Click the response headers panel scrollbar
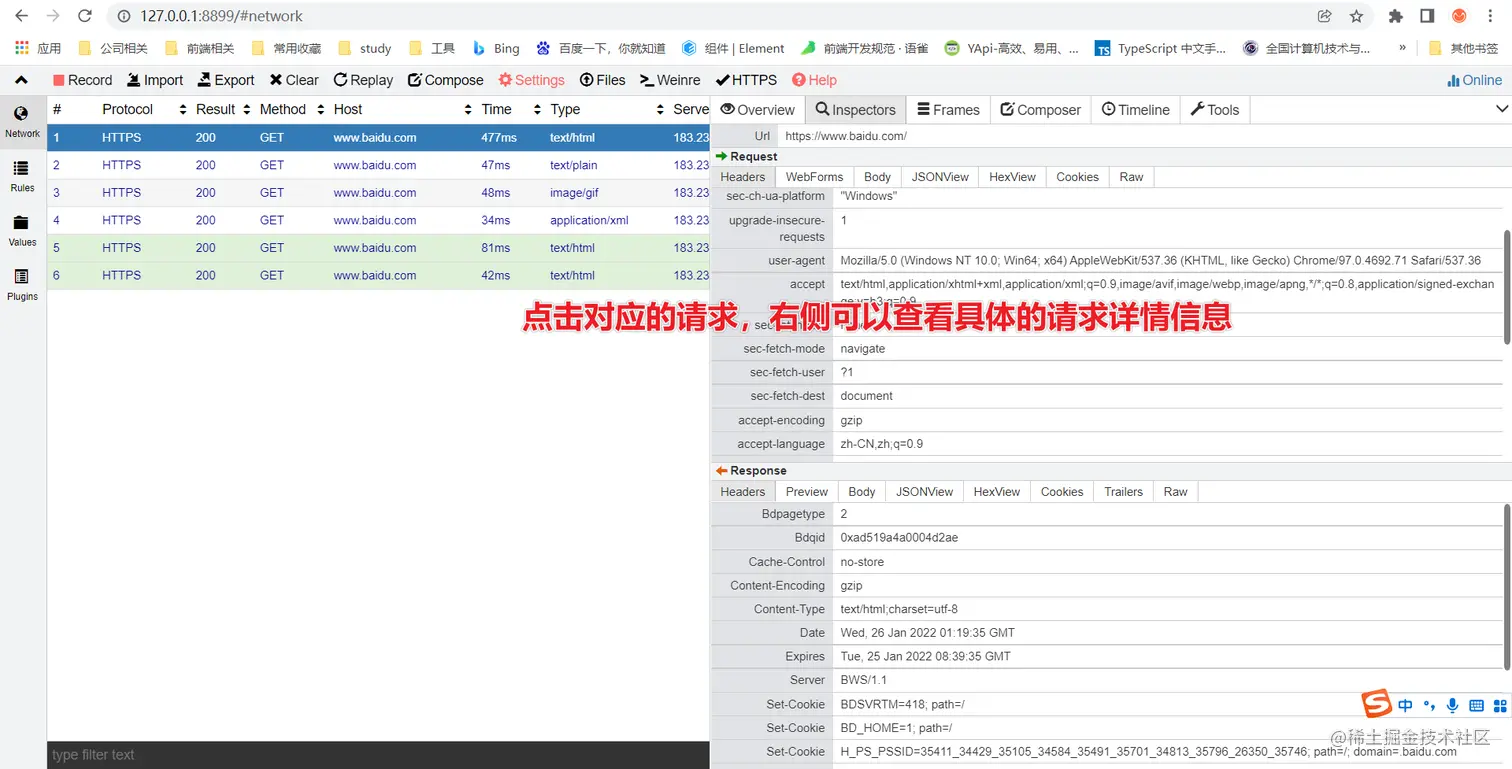The width and height of the screenshot is (1512, 769). tap(1506, 586)
